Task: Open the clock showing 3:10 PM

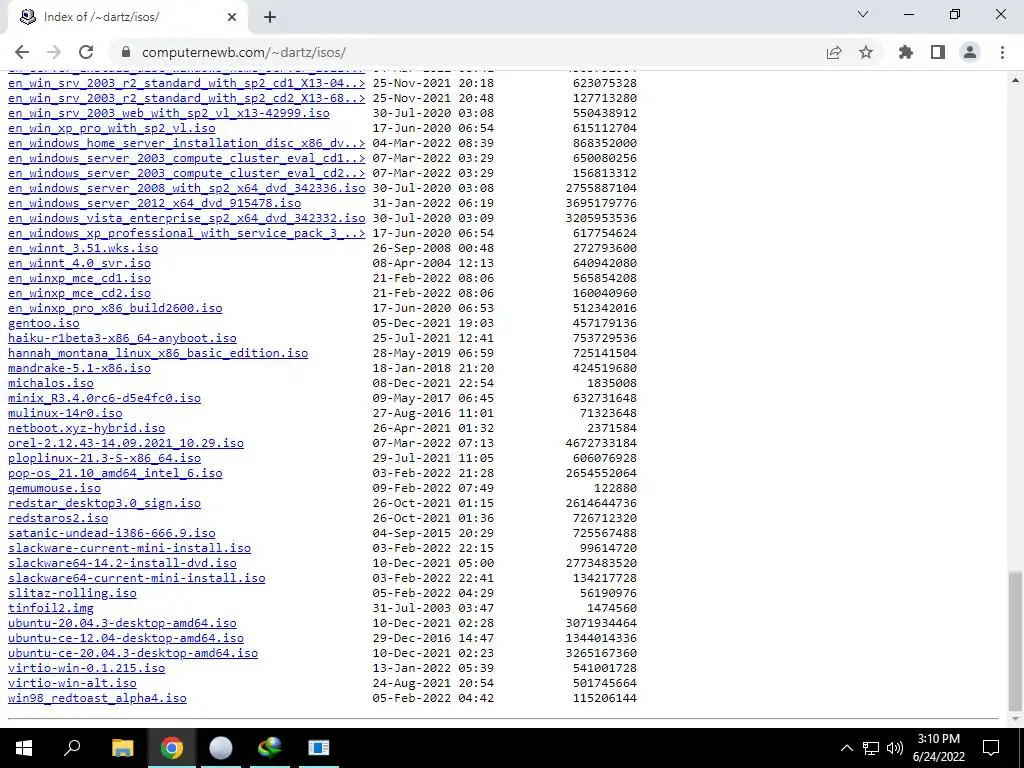Action: (938, 748)
